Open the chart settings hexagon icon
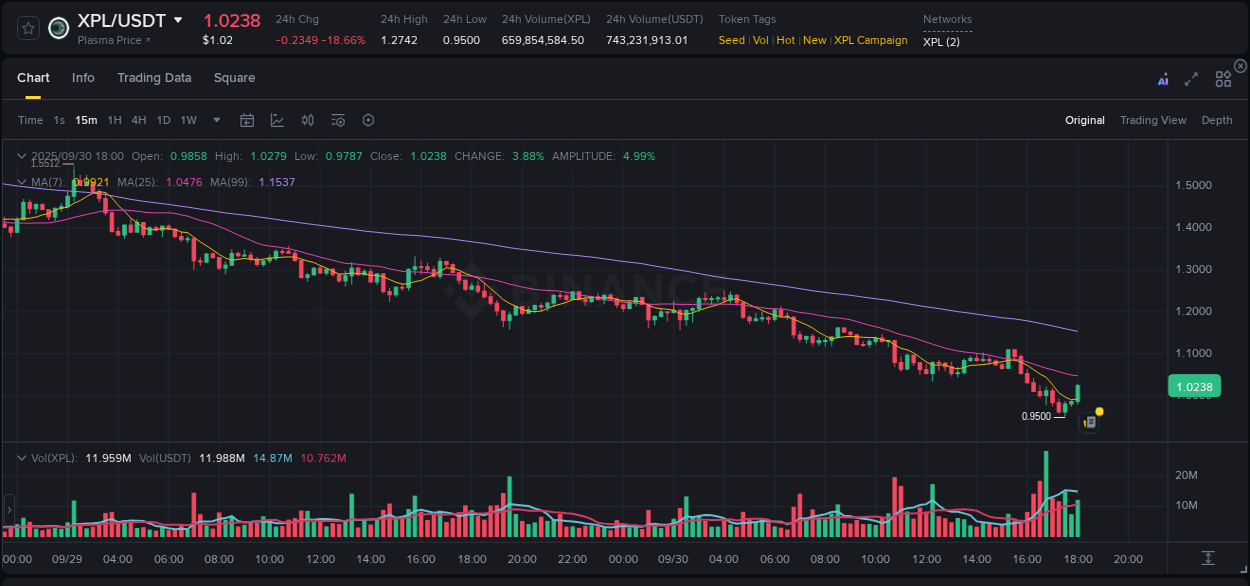This screenshot has width=1250, height=586. point(368,119)
